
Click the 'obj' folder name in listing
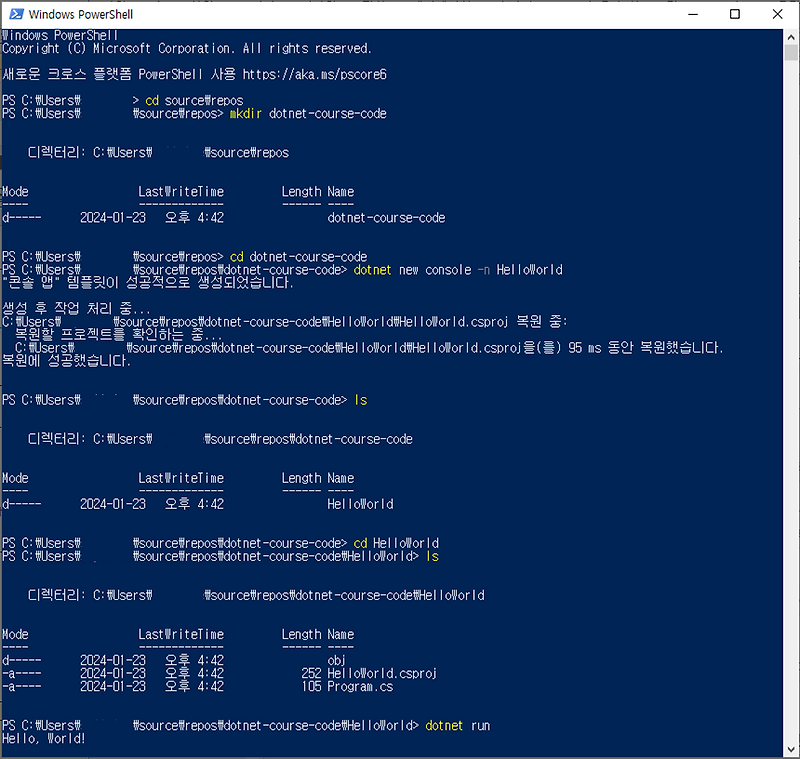click(x=337, y=661)
